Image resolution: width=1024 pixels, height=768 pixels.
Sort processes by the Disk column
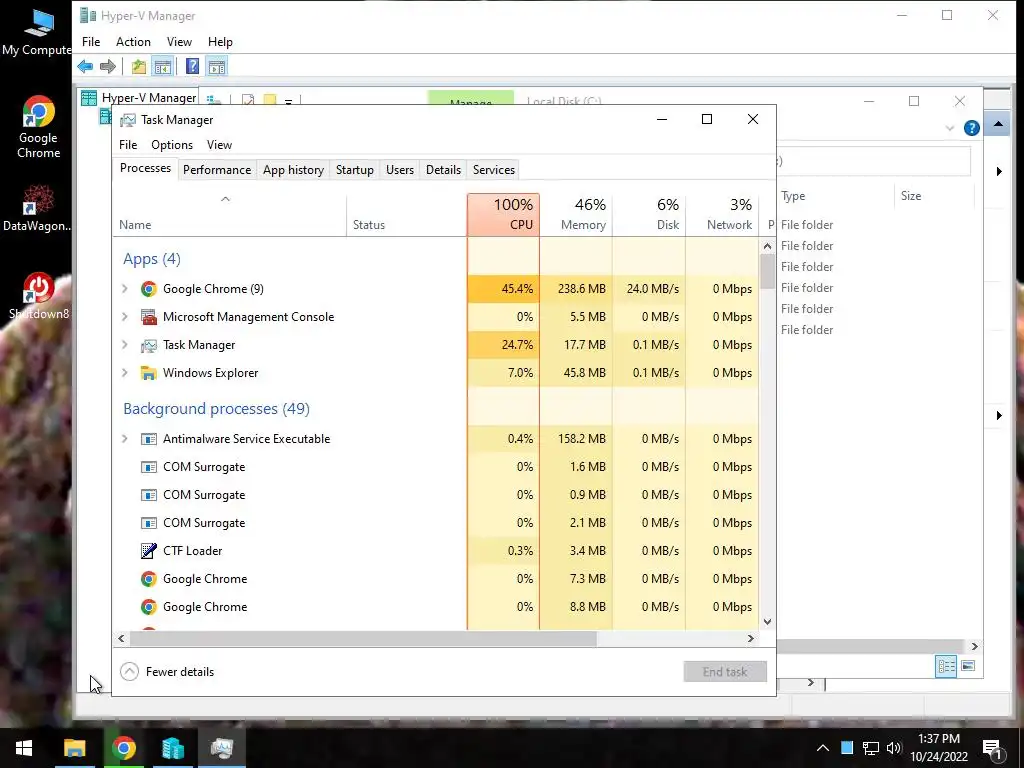(649, 214)
